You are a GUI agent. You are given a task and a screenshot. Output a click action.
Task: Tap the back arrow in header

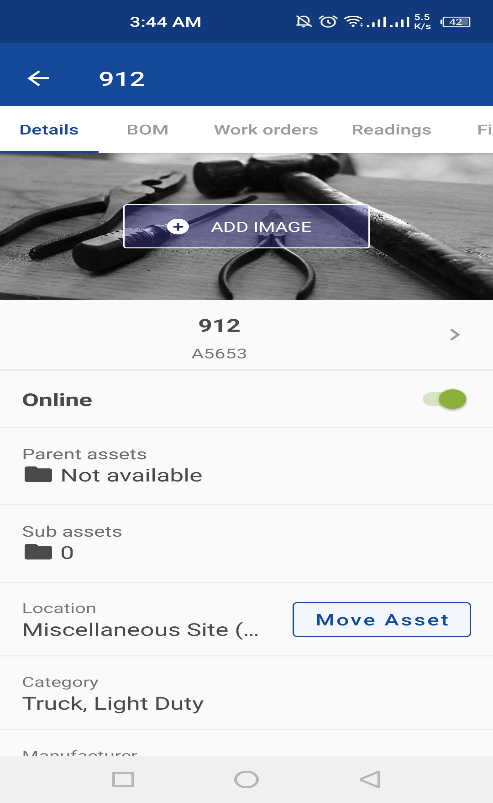pyautogui.click(x=38, y=78)
